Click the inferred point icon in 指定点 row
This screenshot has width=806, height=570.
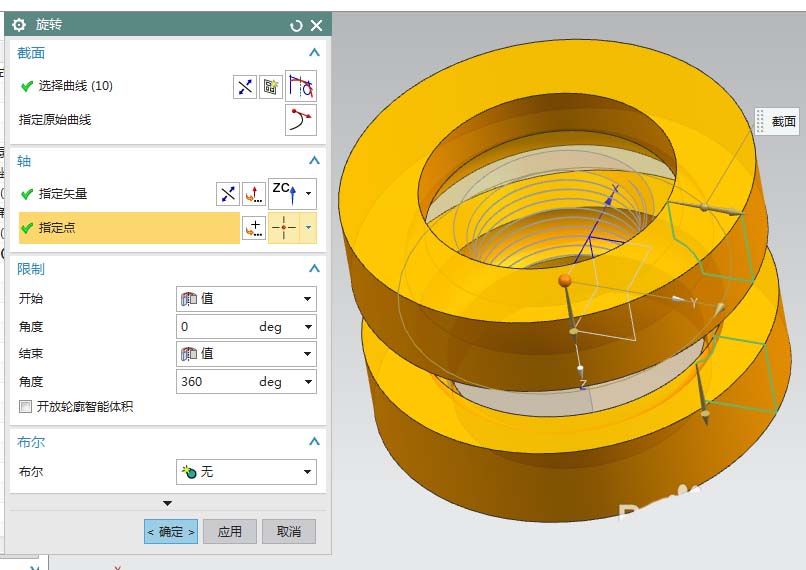[x=284, y=228]
